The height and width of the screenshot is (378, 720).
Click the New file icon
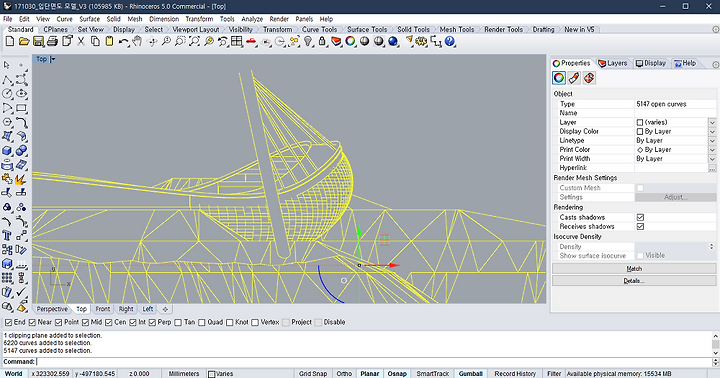click(x=10, y=41)
